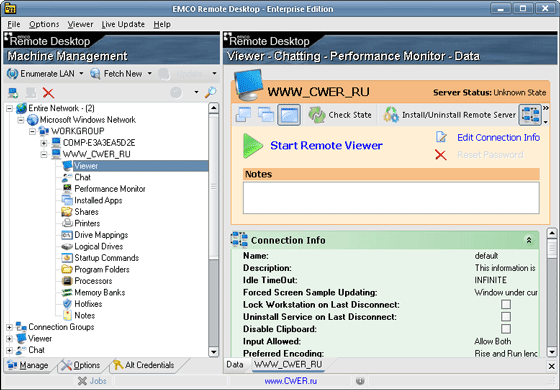Image resolution: width=560 pixels, height=390 pixels.
Task: Click the connection info toggle icon in toolbar
Action: 530,115
